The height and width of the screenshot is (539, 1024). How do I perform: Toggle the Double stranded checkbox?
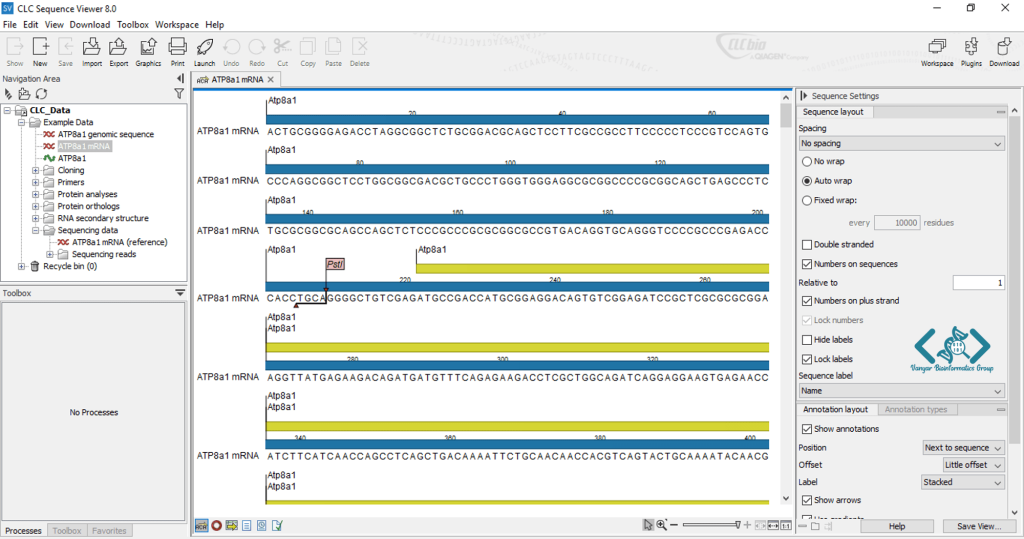pos(807,244)
